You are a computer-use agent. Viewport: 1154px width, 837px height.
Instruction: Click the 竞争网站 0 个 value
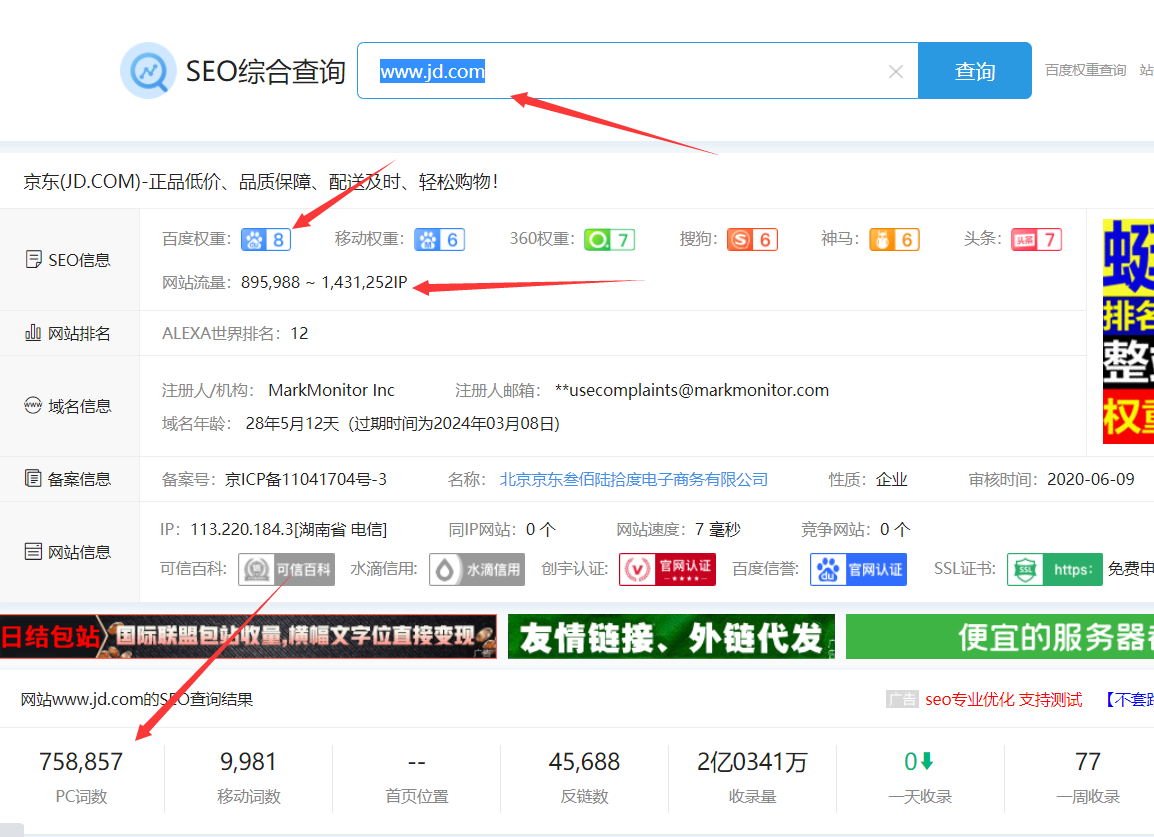[895, 529]
